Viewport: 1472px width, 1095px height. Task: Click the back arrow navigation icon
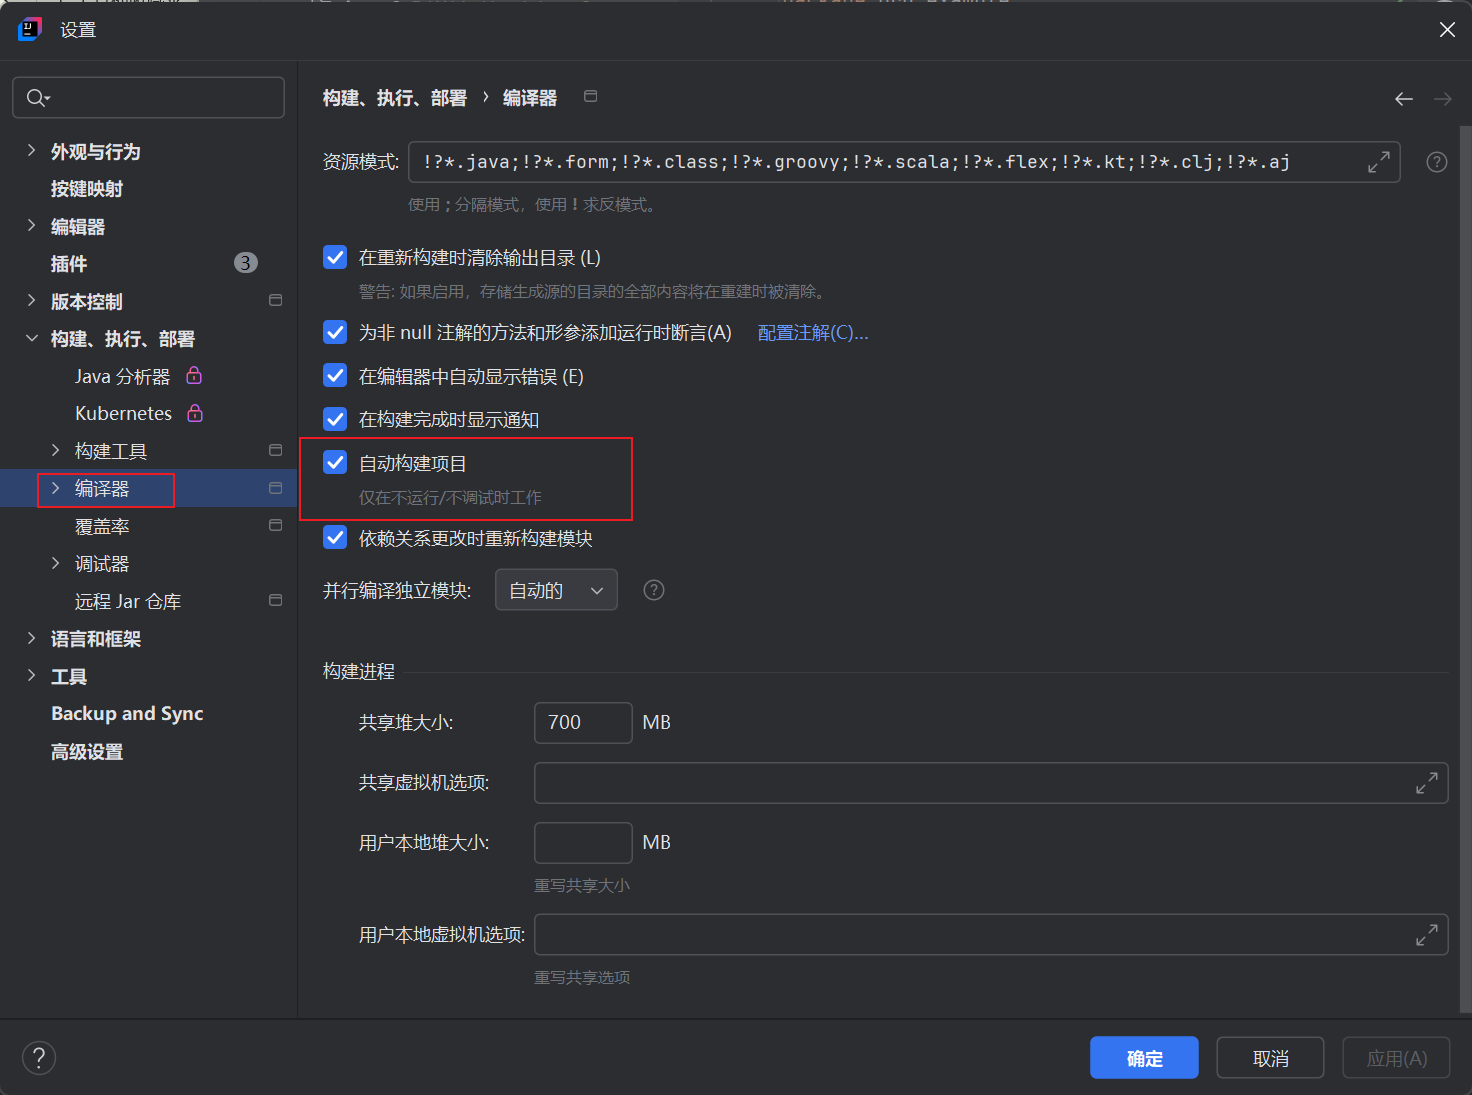[1404, 99]
